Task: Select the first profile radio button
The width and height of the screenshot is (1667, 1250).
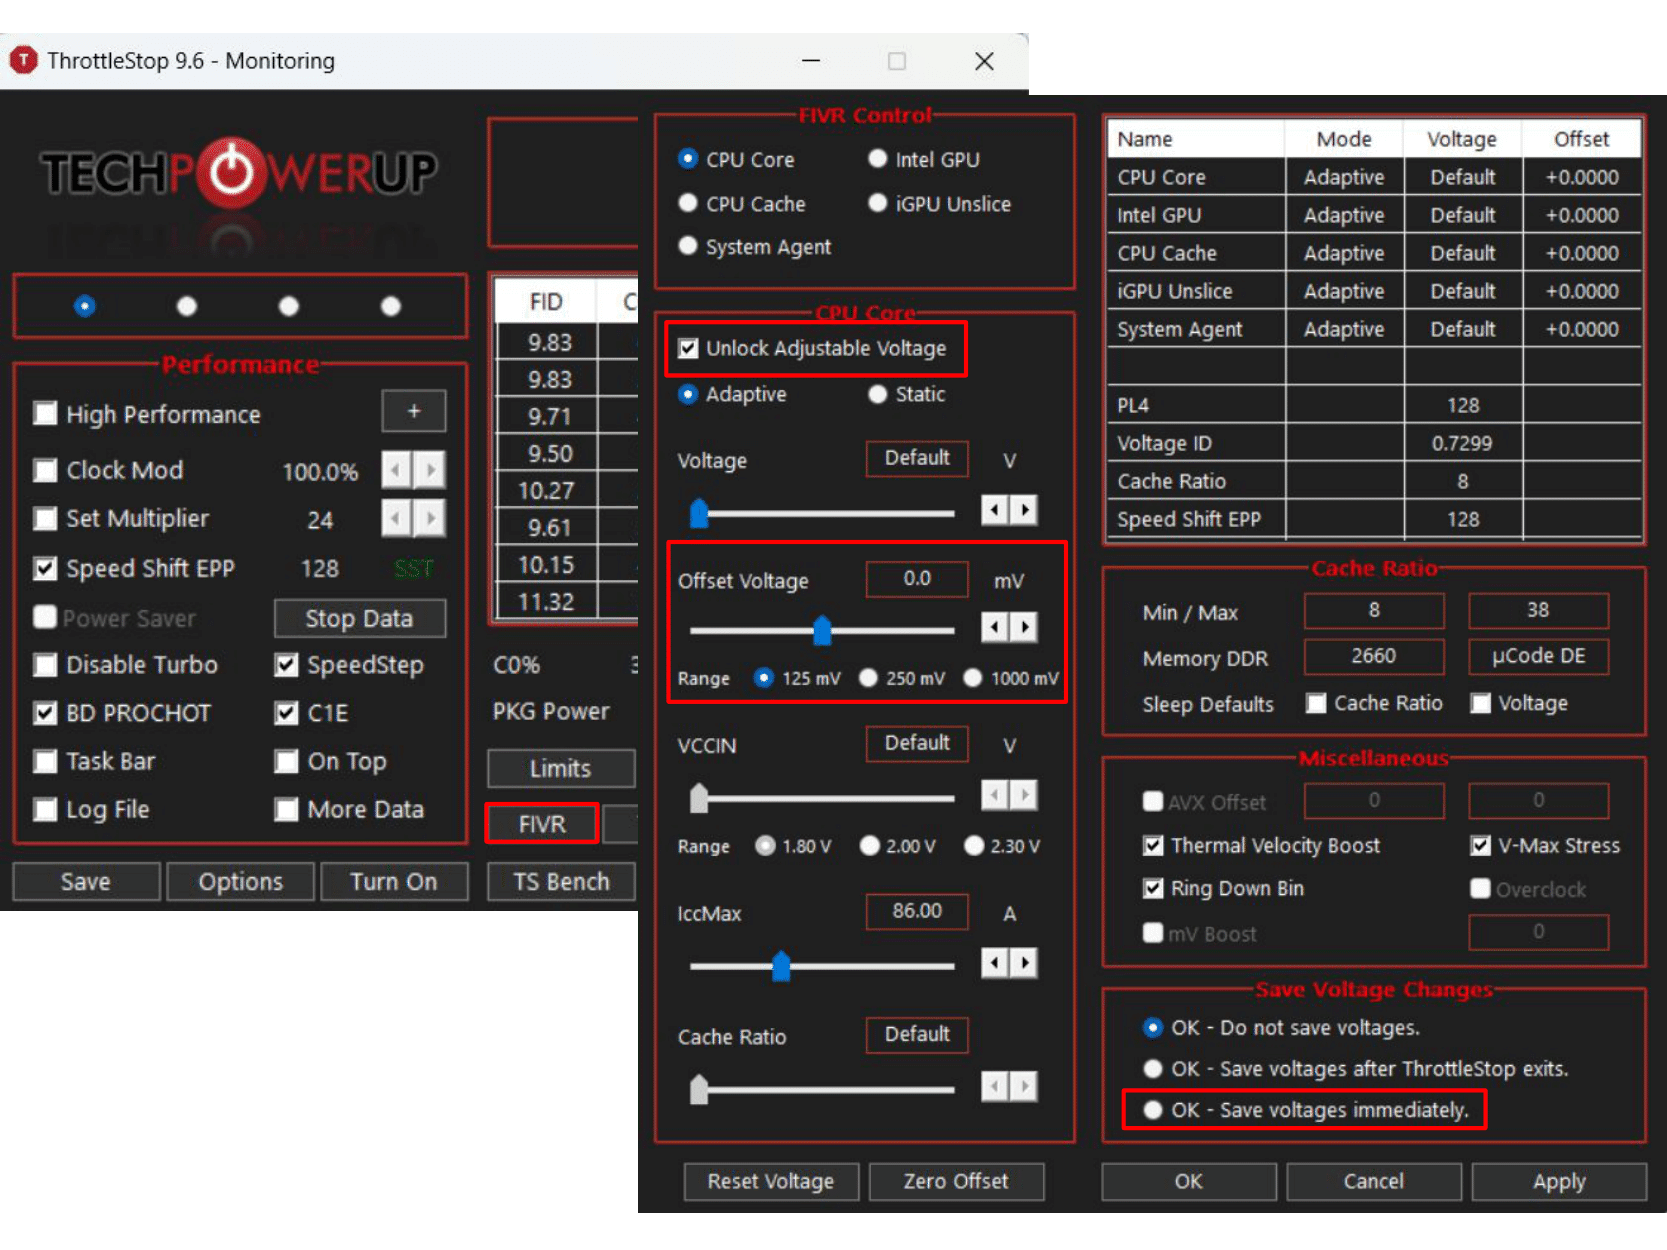Action: 85,306
